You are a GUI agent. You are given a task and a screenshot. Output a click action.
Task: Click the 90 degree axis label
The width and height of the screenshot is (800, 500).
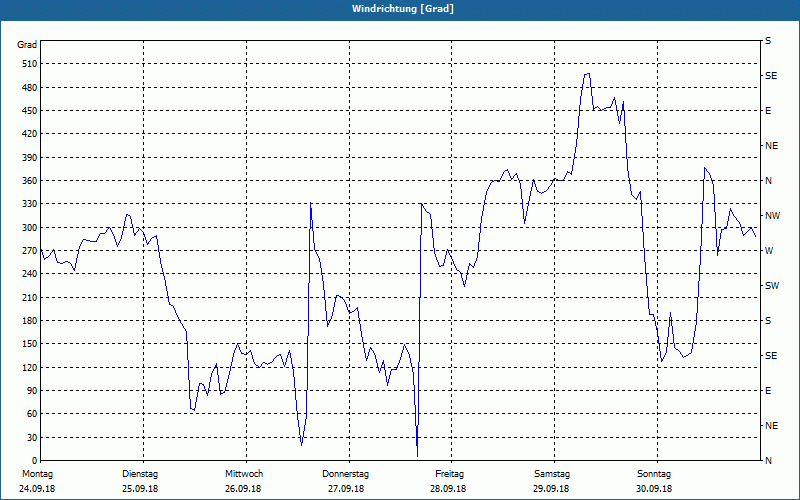32,391
